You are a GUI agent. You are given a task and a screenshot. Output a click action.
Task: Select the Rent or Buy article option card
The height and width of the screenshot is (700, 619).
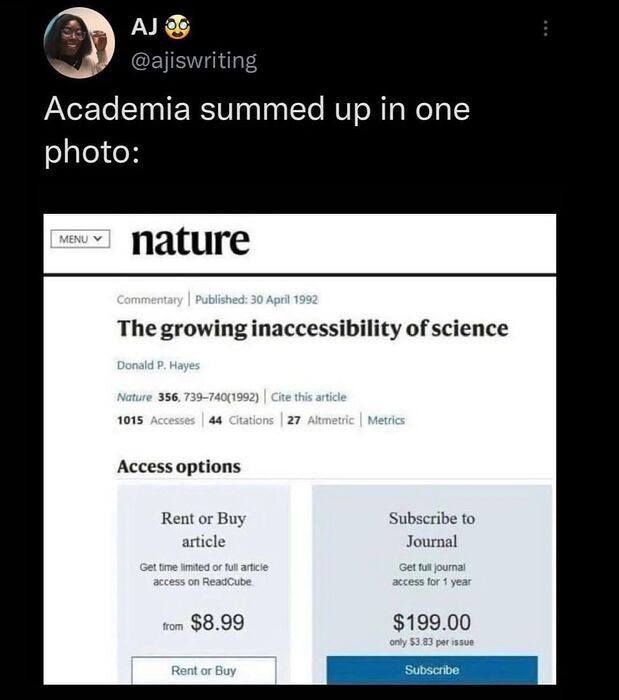tap(203, 560)
